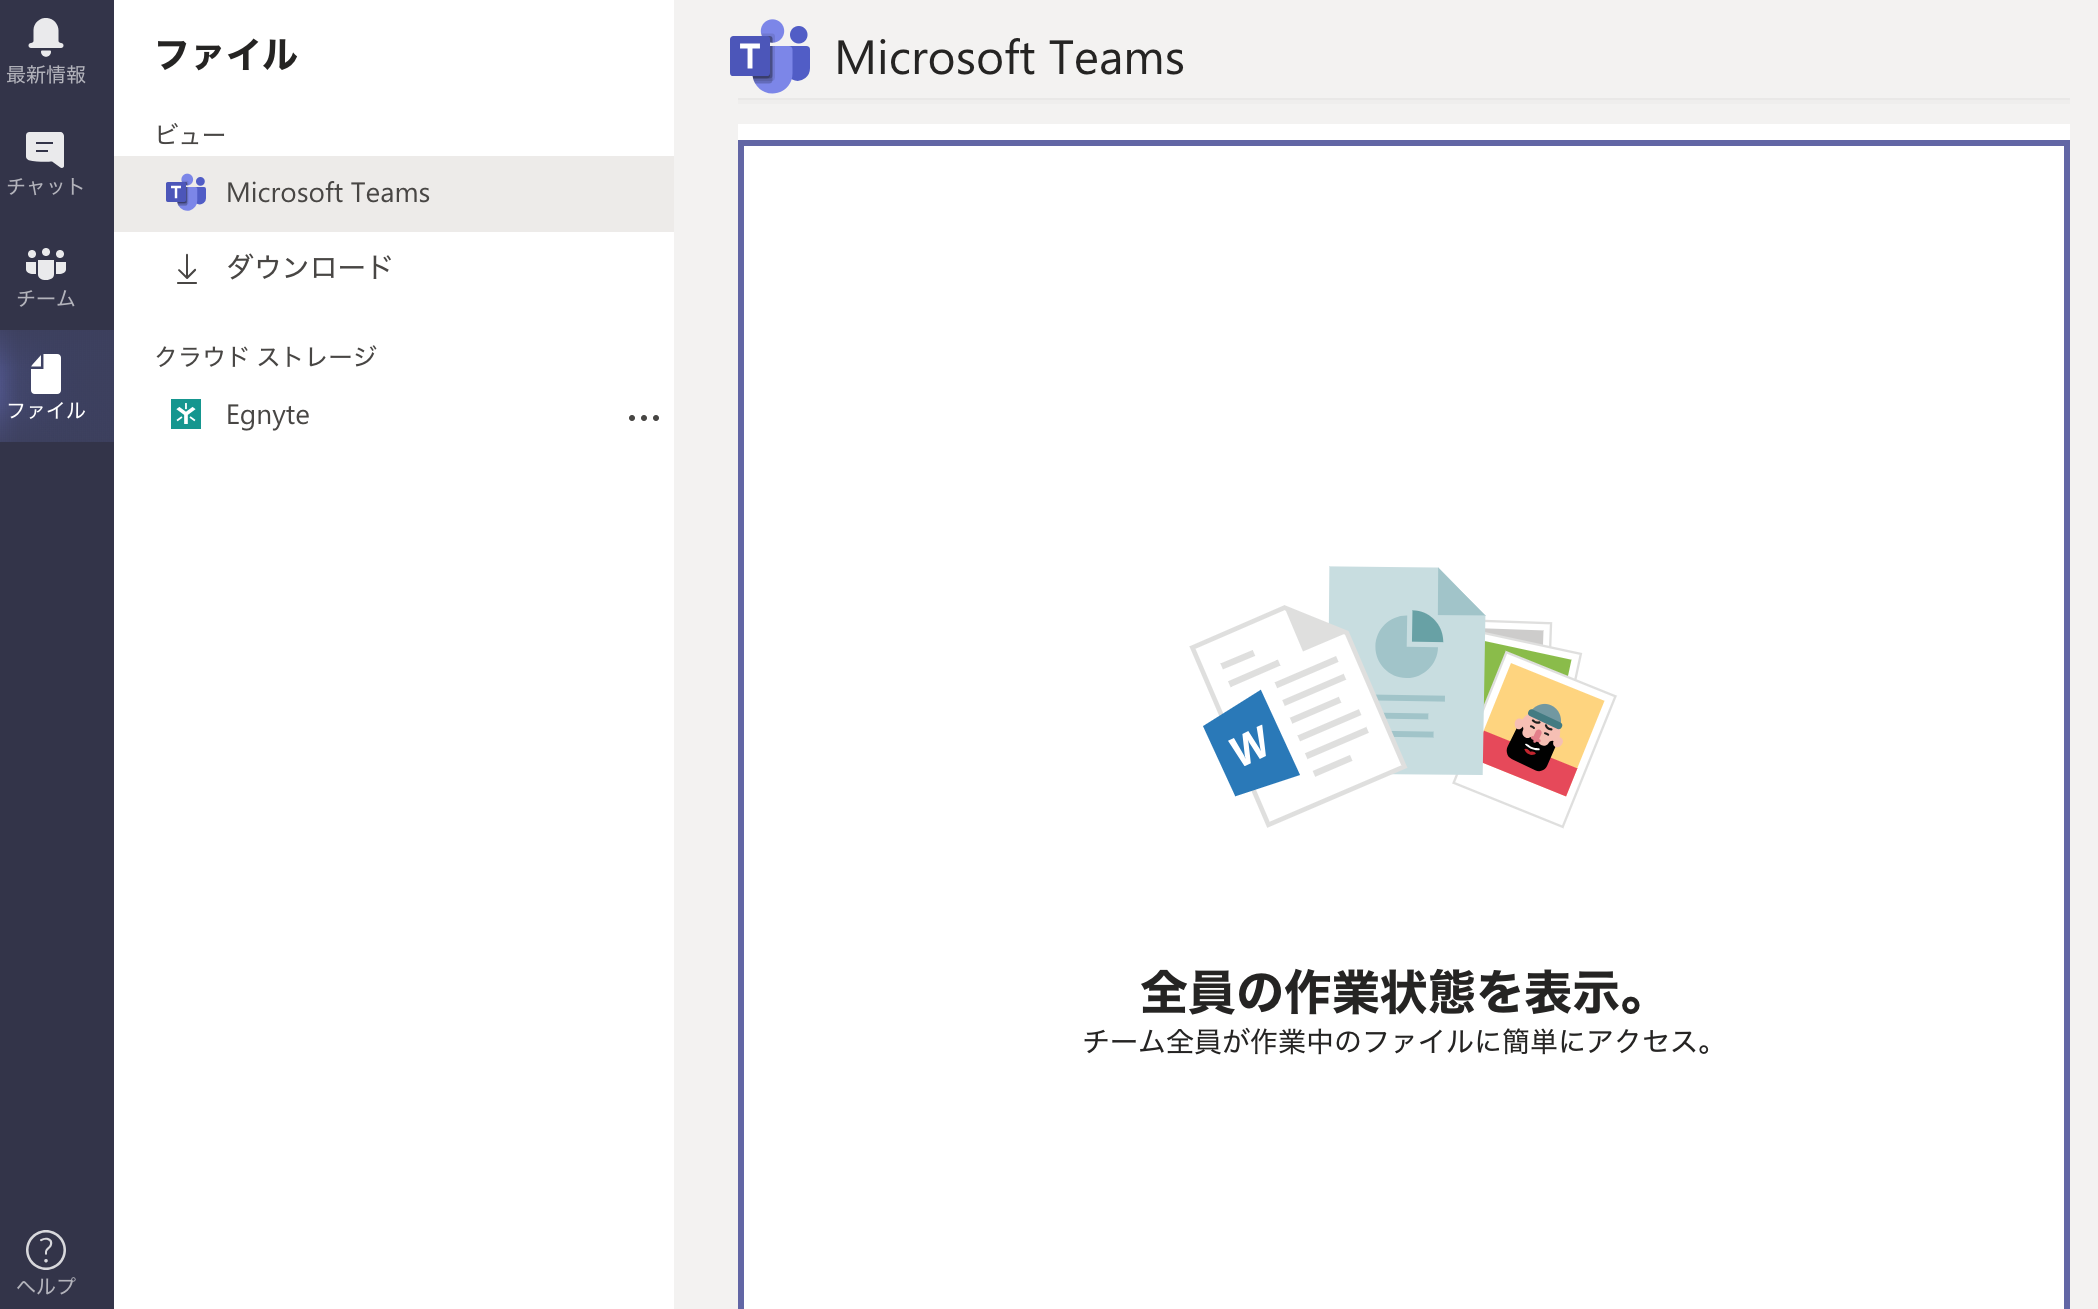Click the 全員の作業状態を表示。 headline
This screenshot has width=2098, height=1309.
click(1394, 992)
